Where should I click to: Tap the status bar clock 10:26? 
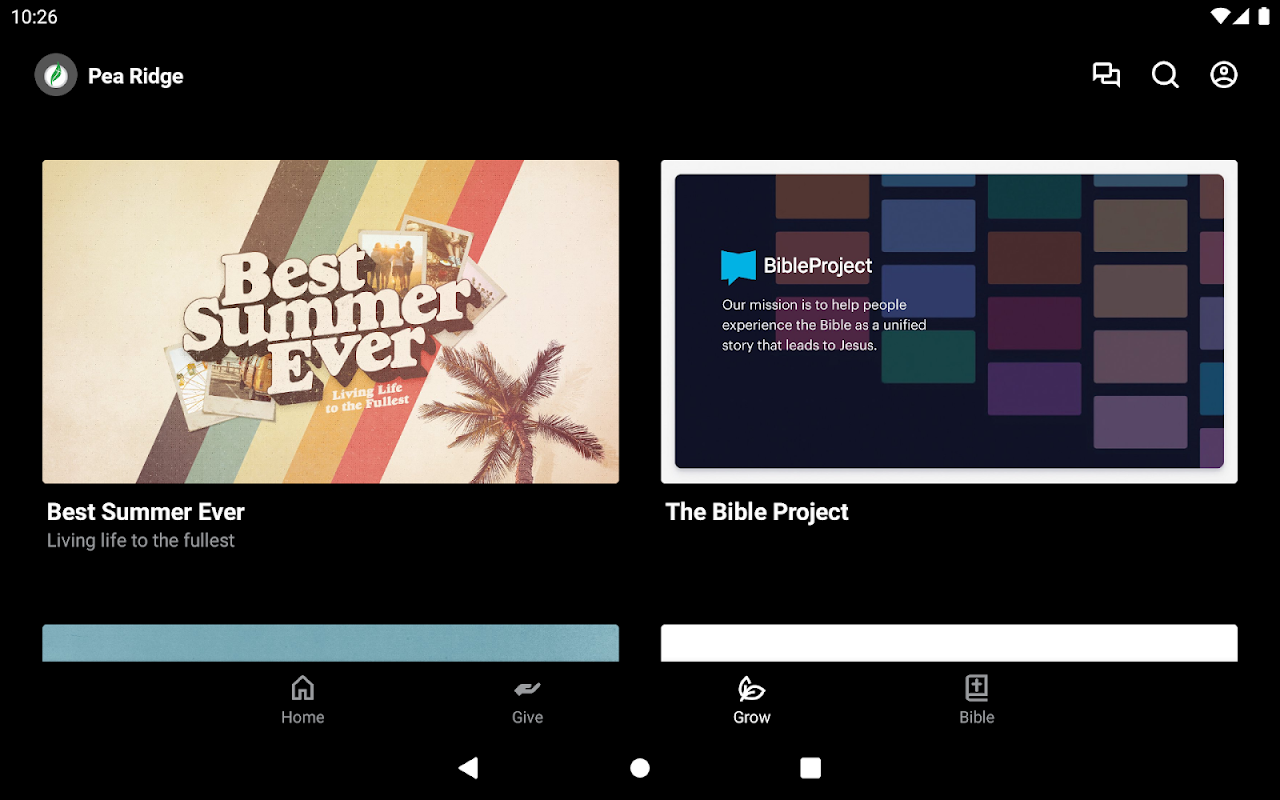(x=34, y=17)
